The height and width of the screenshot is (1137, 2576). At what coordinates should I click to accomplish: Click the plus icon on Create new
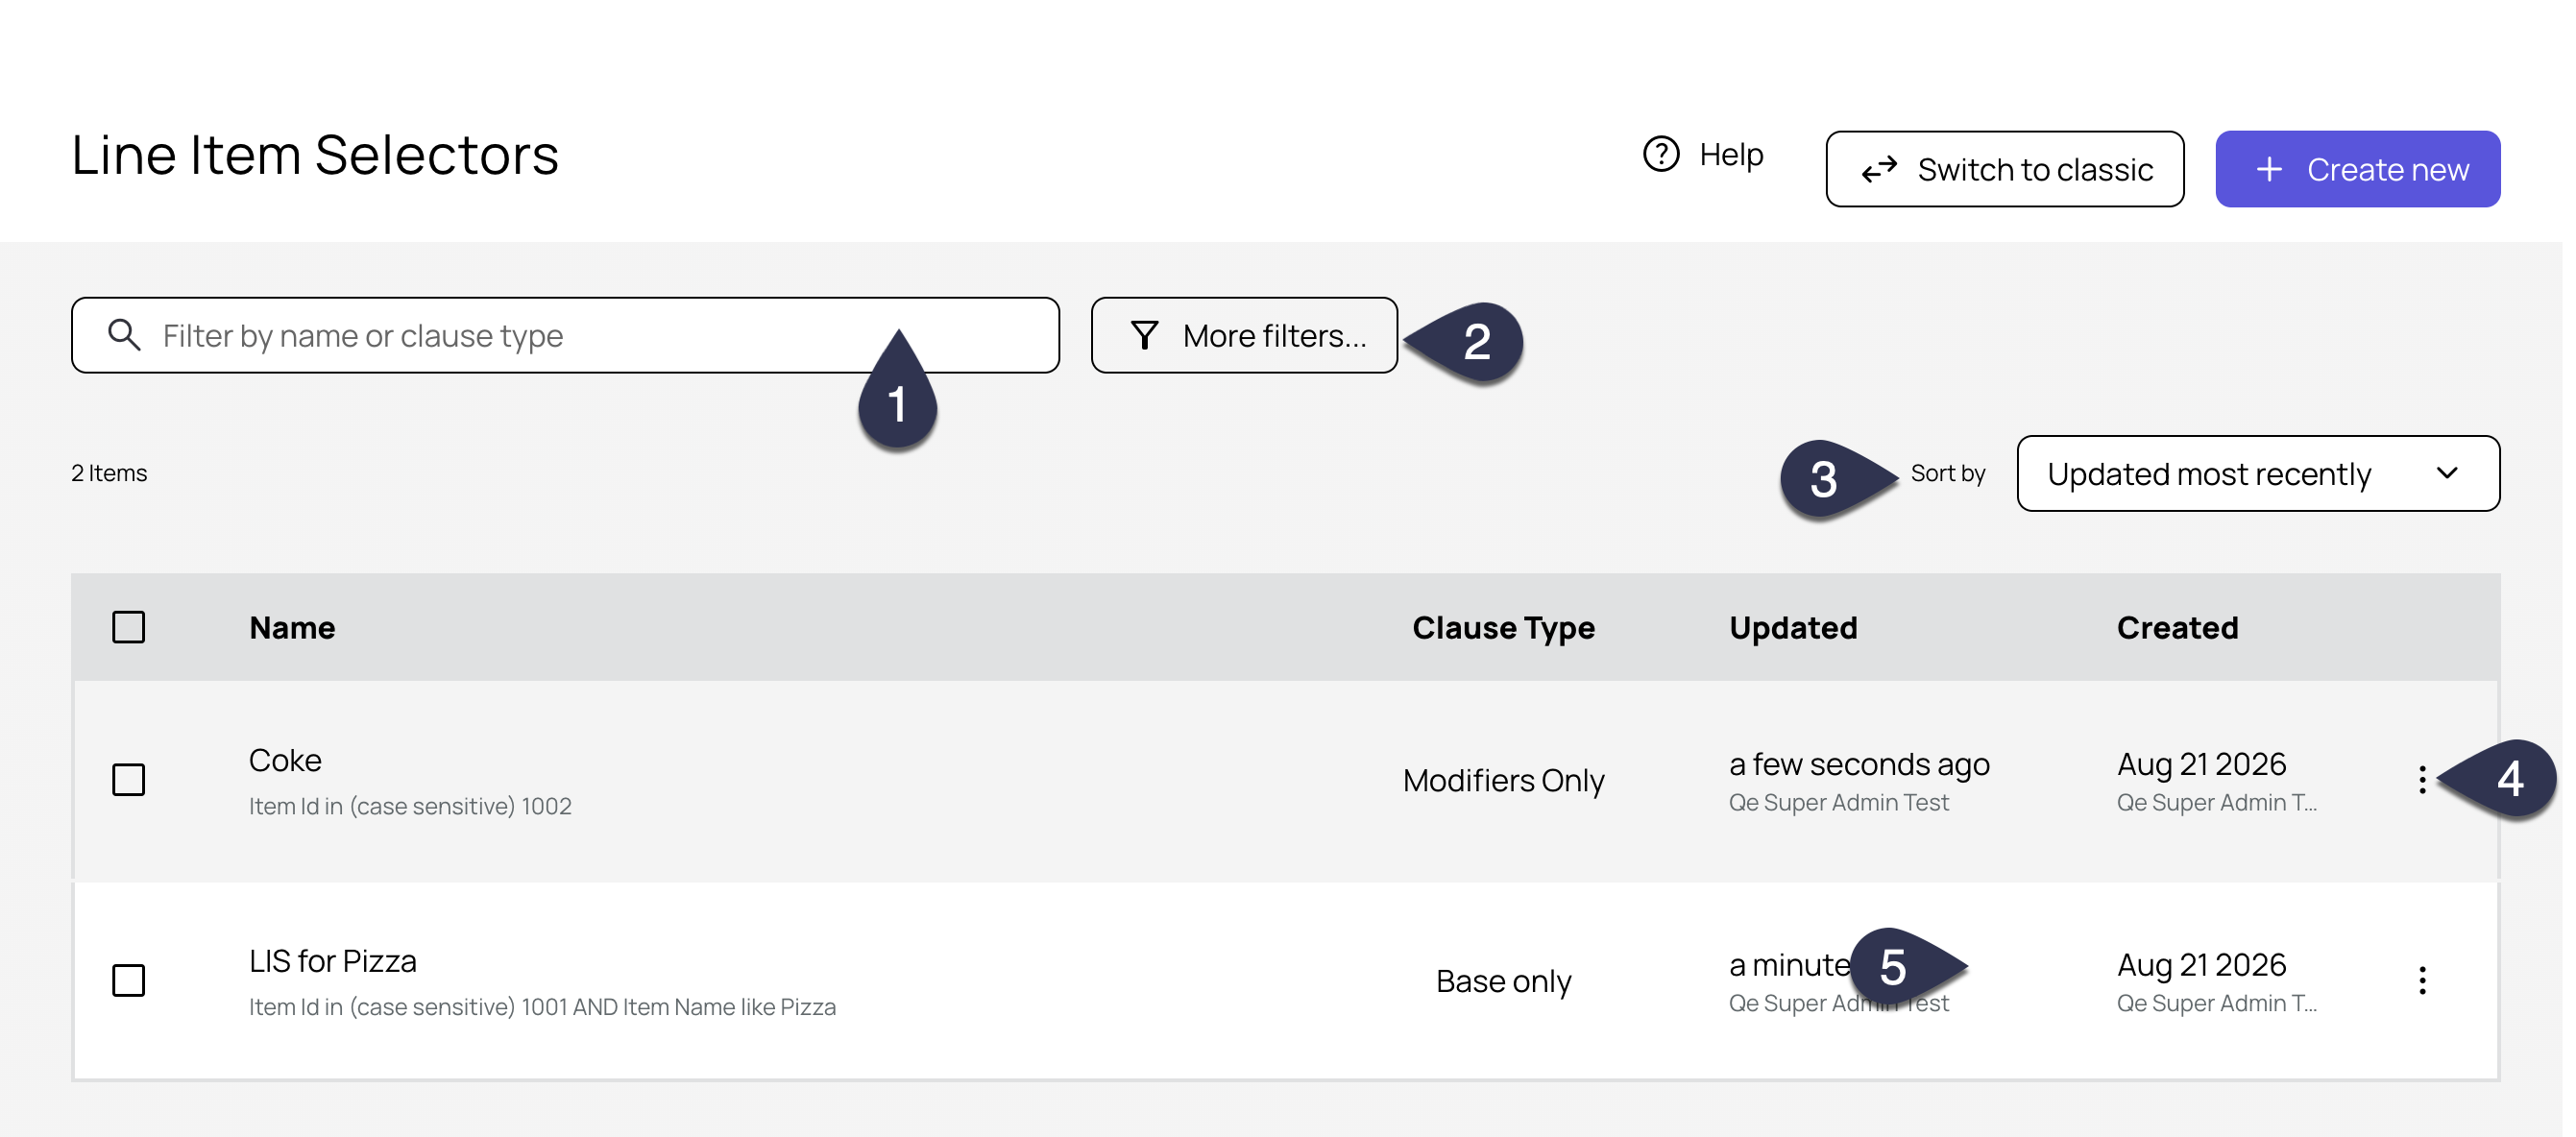[x=2269, y=169]
